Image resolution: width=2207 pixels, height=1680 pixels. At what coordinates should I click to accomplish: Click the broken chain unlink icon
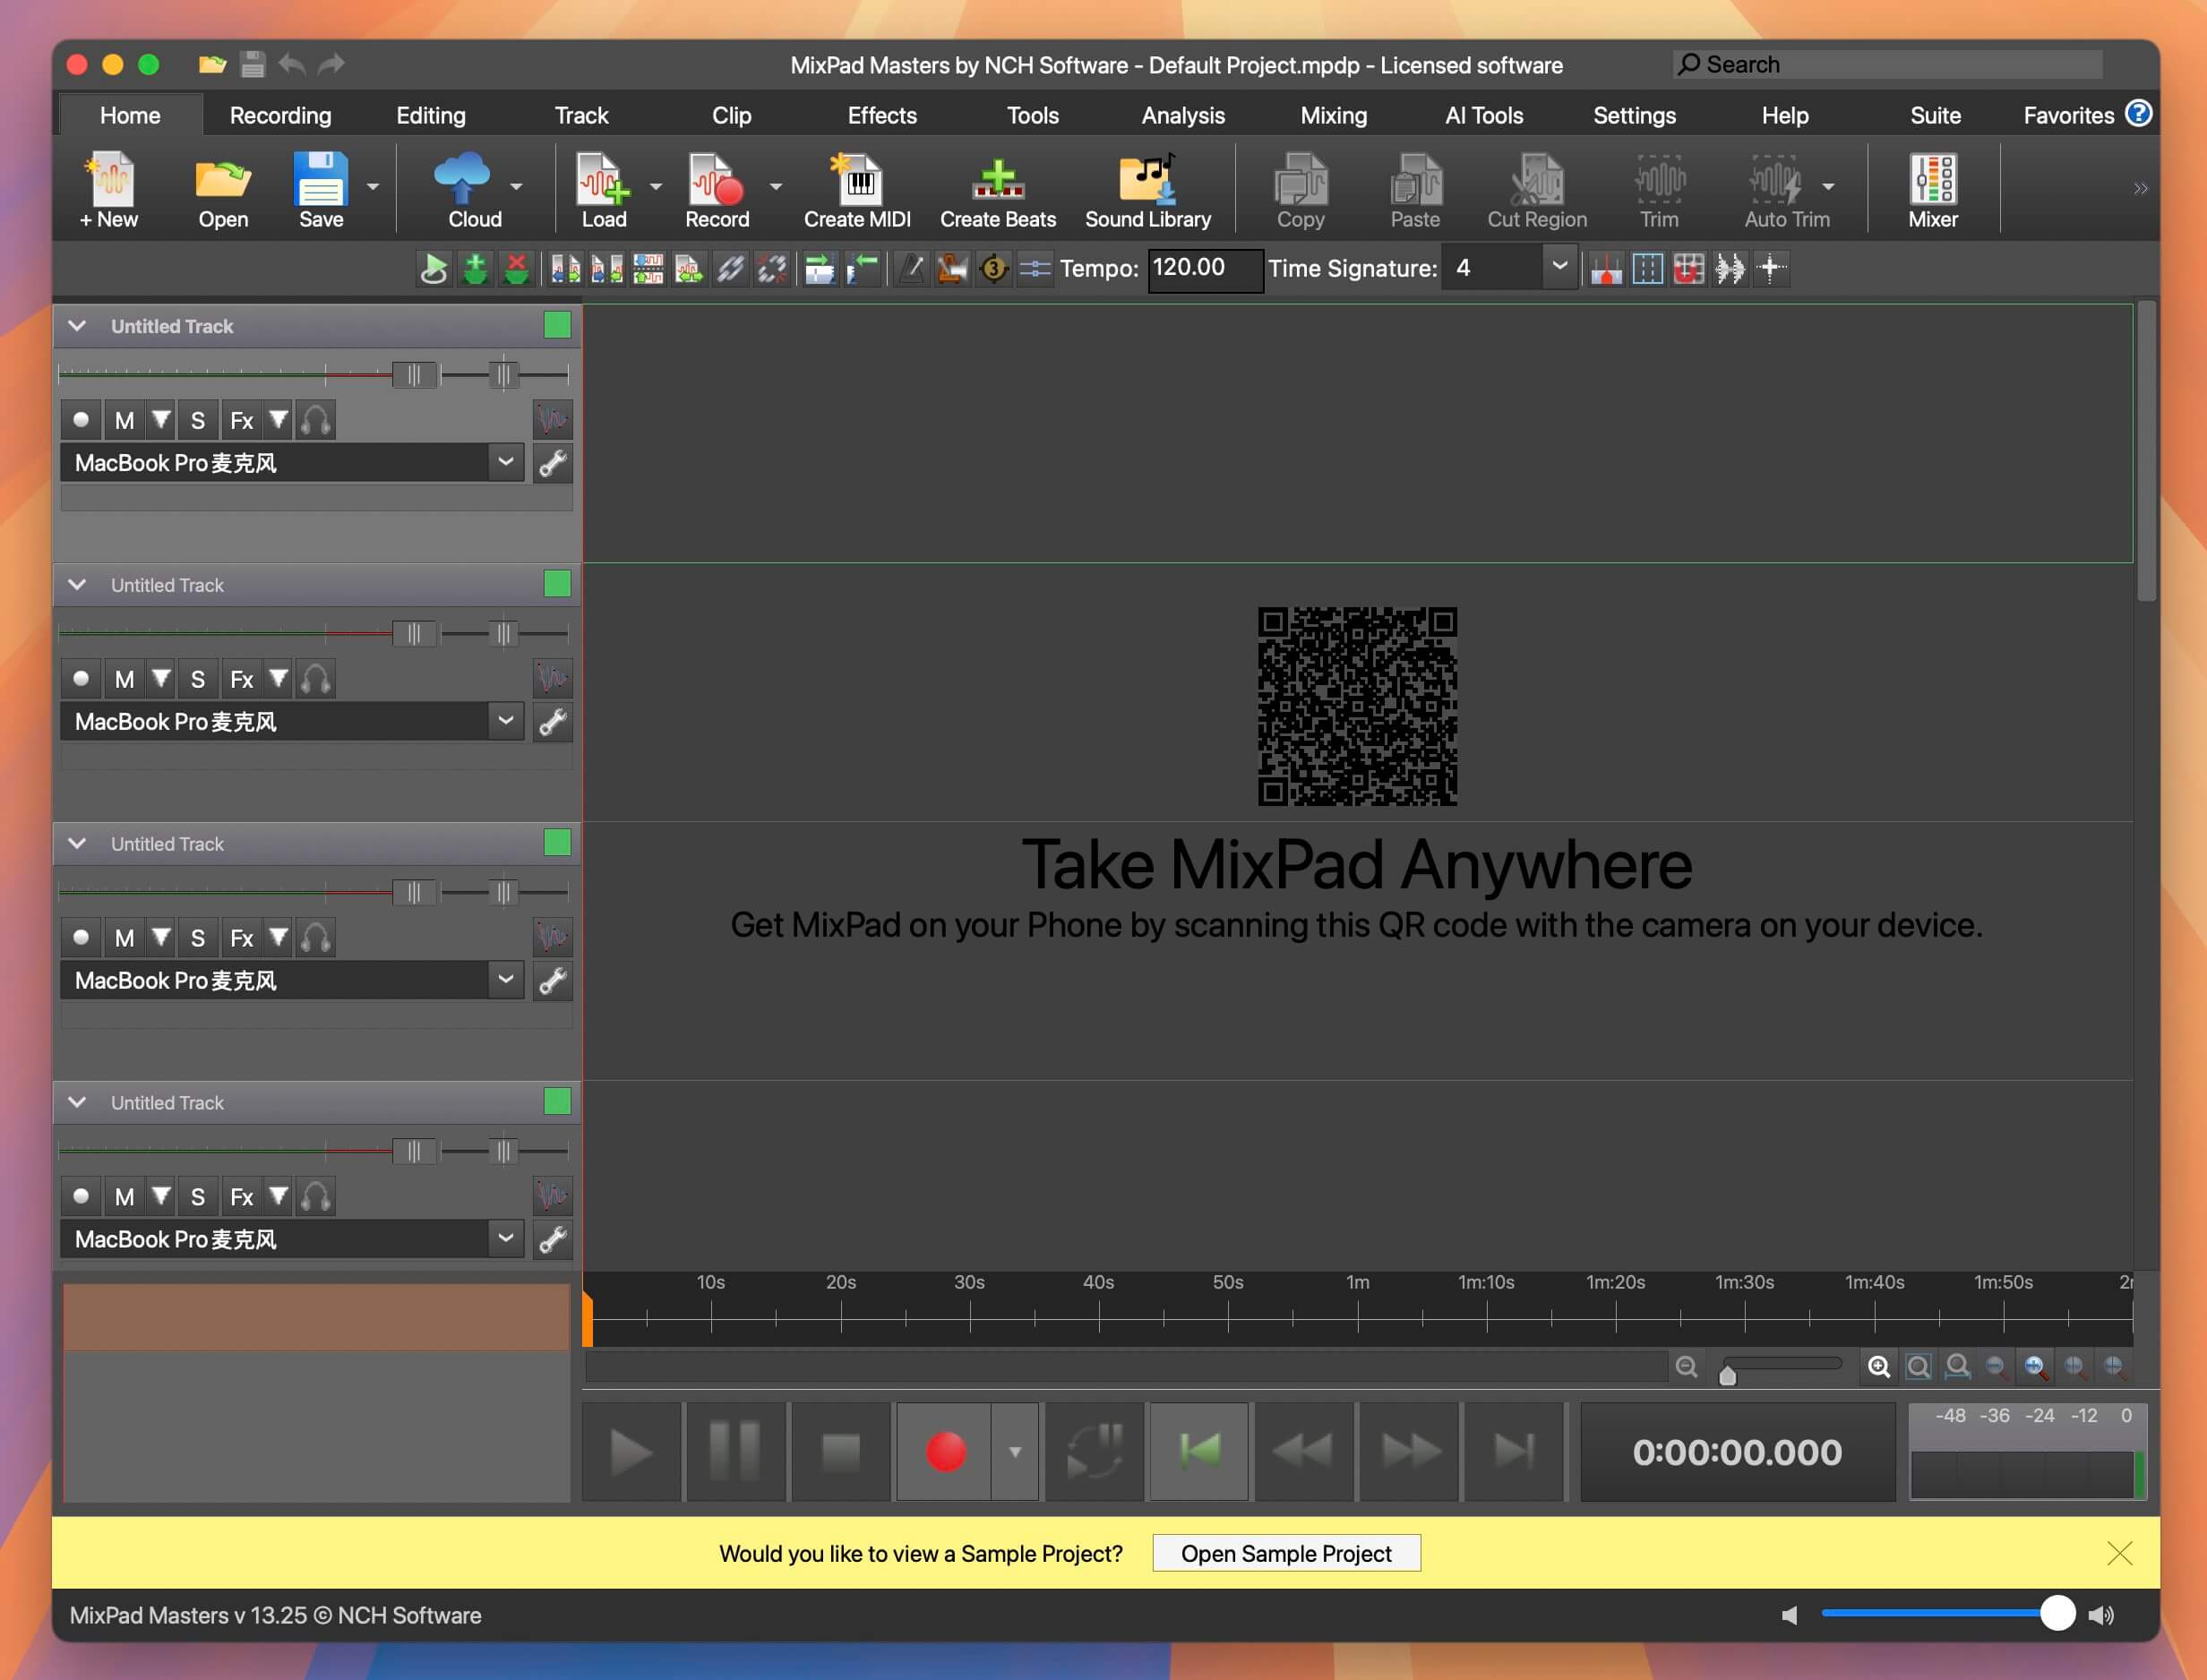(x=771, y=268)
